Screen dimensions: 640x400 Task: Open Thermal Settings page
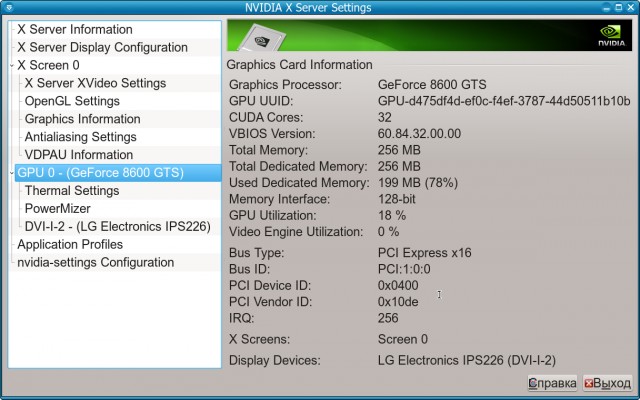tap(72, 191)
